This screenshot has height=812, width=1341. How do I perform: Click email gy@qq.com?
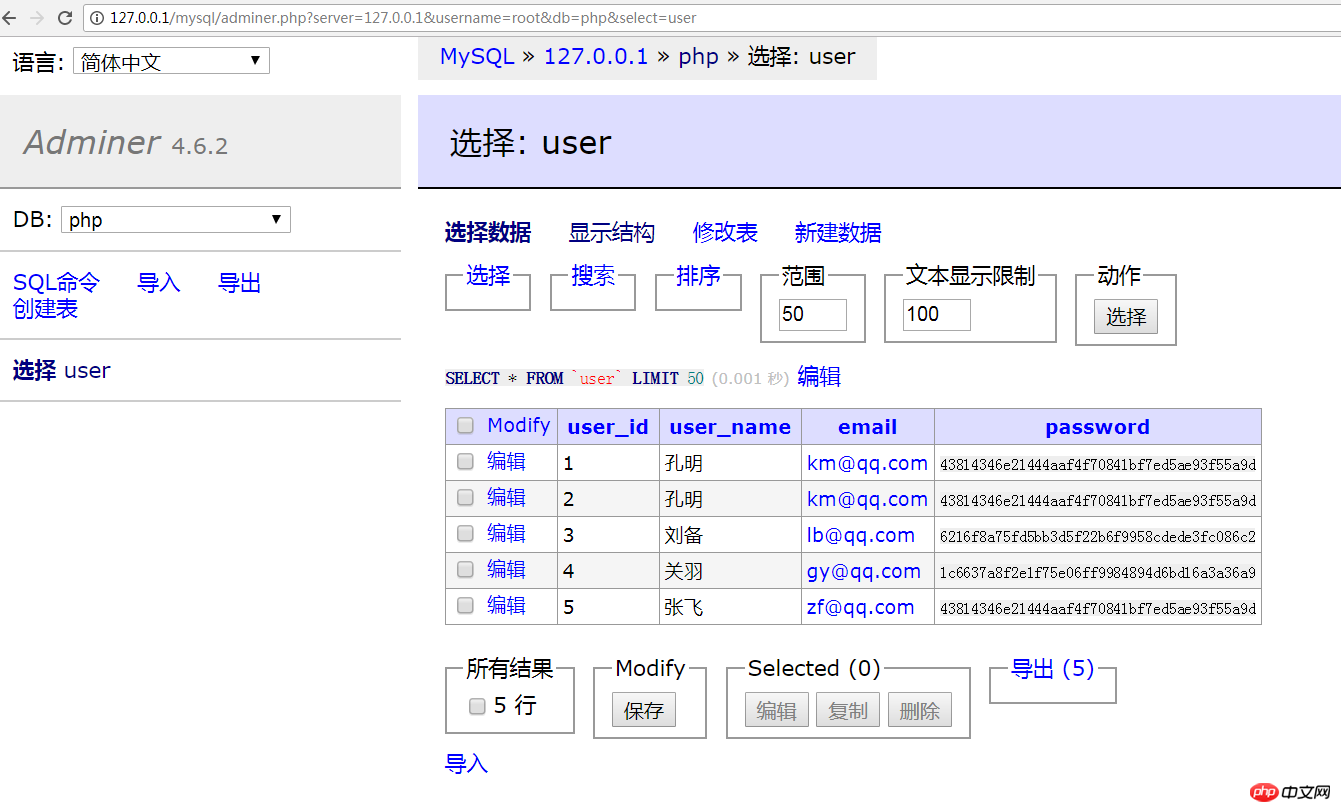click(x=864, y=571)
